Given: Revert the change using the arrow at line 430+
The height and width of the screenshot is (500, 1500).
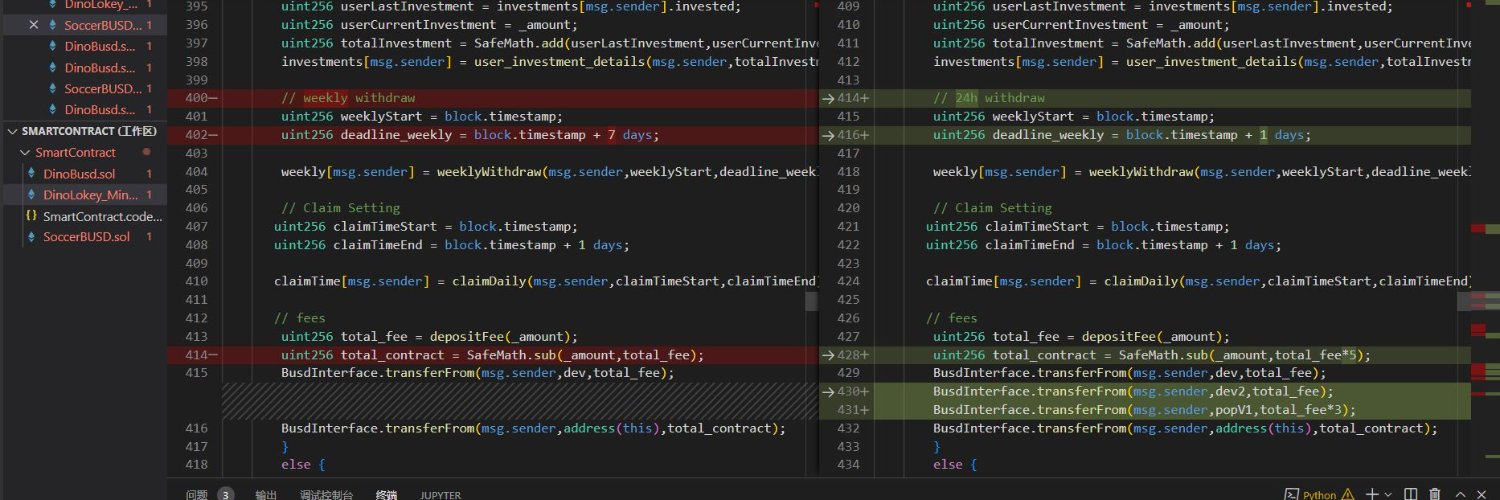Looking at the screenshot, I should click(x=827, y=392).
